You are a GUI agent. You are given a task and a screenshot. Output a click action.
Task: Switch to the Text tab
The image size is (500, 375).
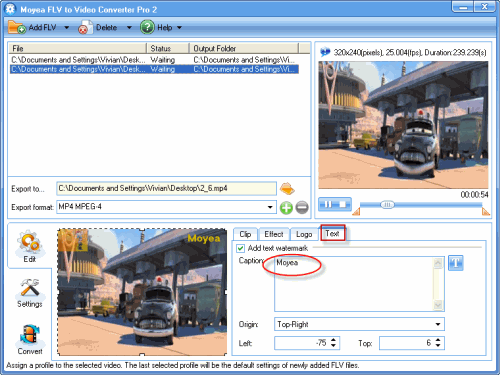click(x=332, y=233)
